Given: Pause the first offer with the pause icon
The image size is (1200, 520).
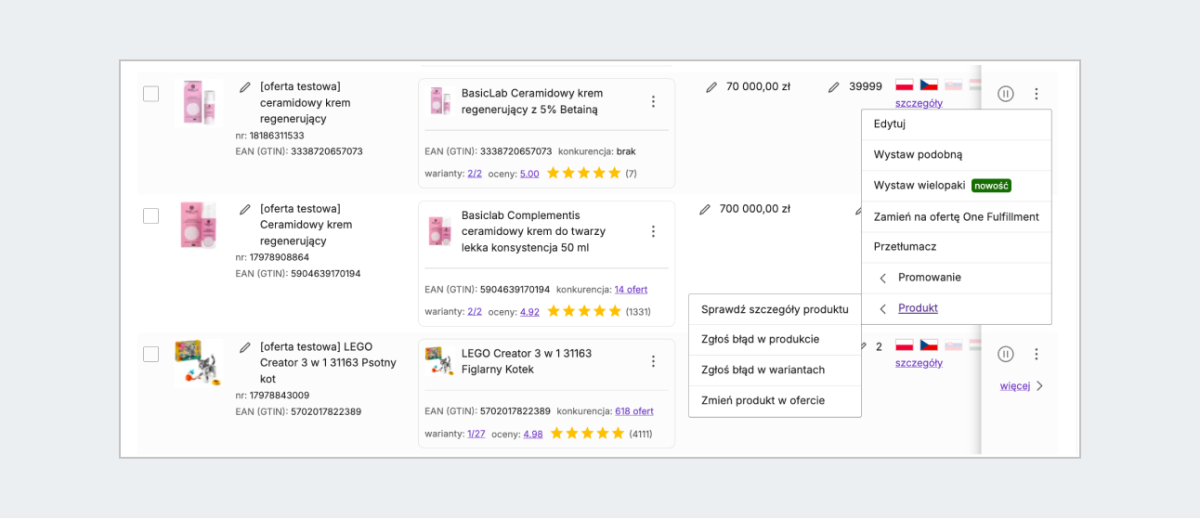Looking at the screenshot, I should point(1006,94).
